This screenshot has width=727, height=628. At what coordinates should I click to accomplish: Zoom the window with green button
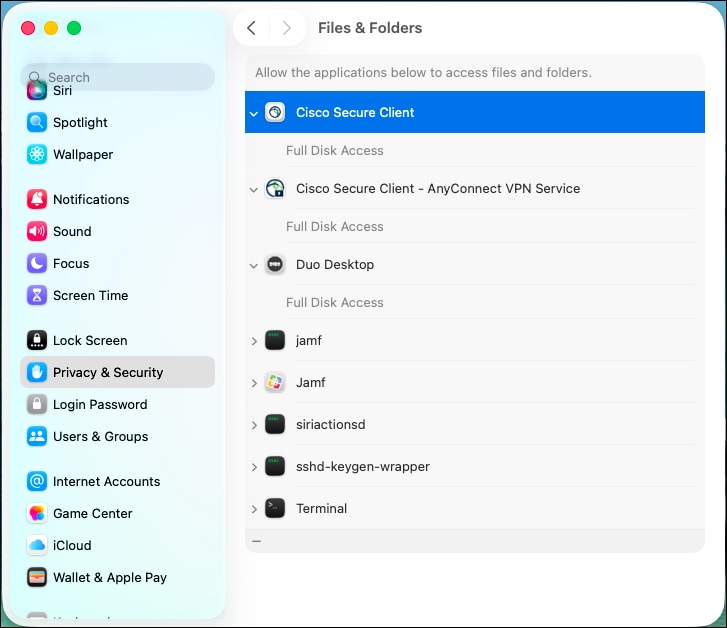(74, 28)
